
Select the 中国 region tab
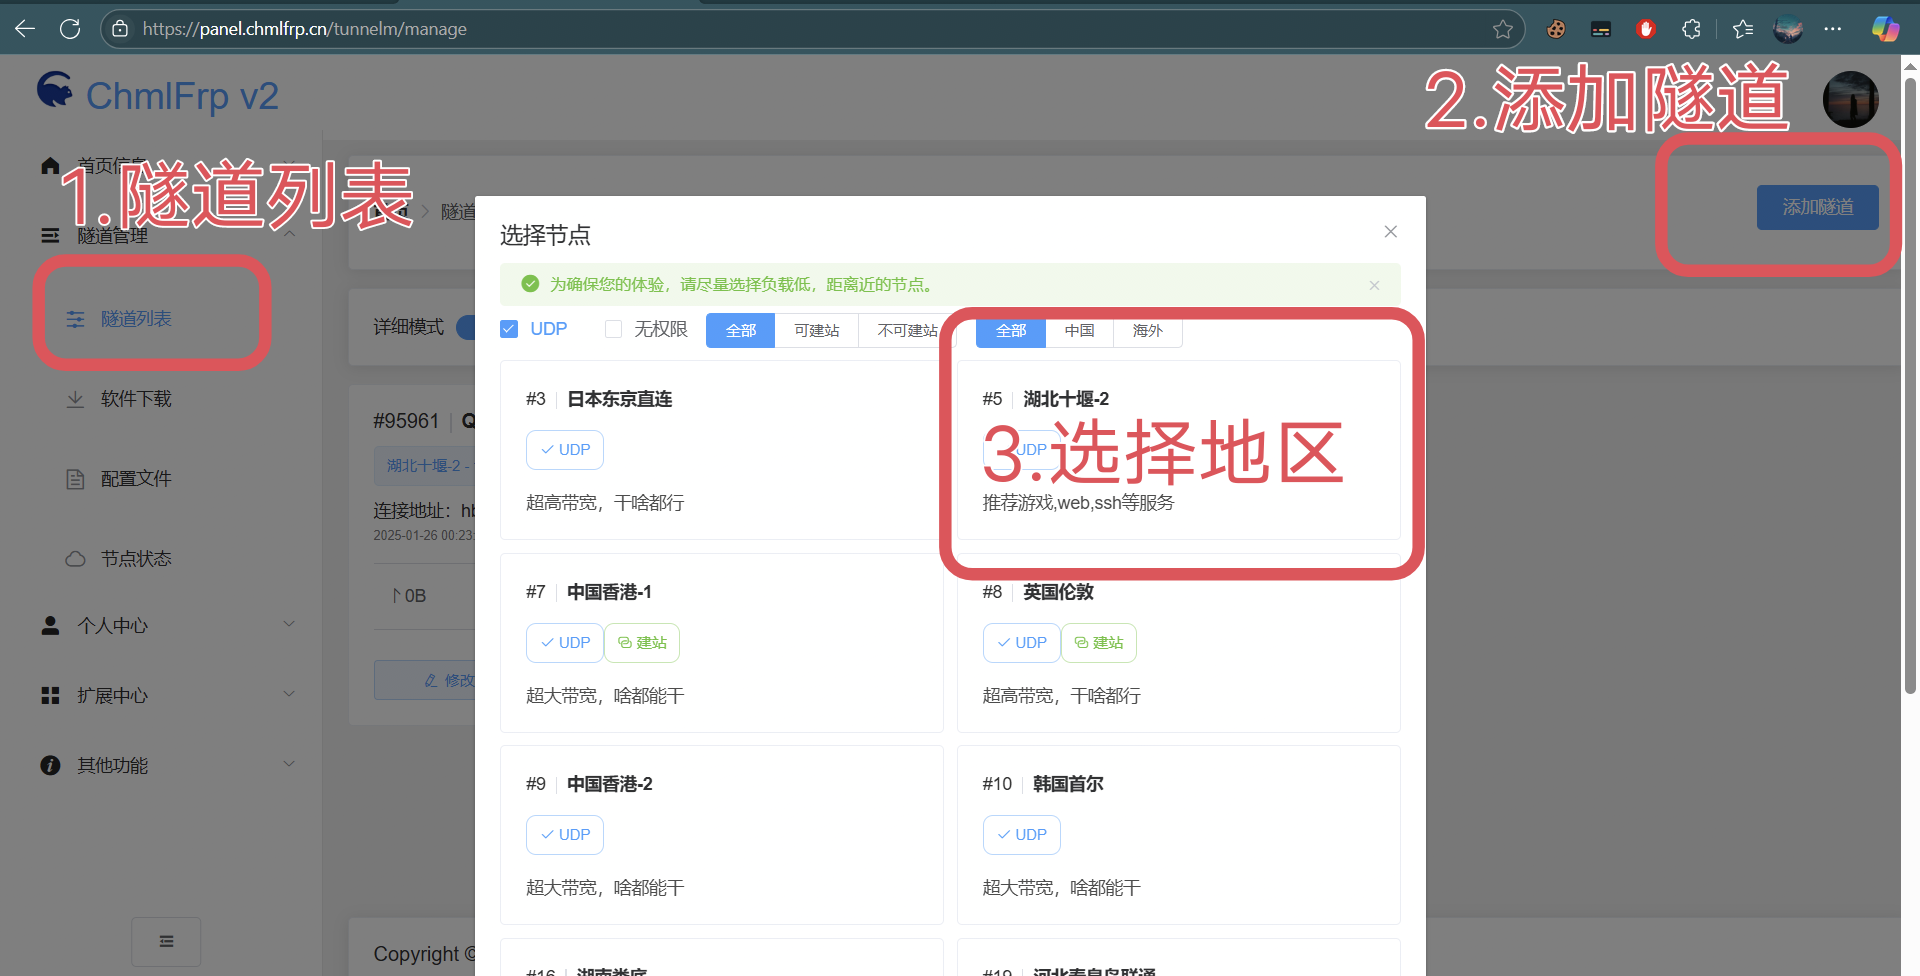tap(1079, 331)
